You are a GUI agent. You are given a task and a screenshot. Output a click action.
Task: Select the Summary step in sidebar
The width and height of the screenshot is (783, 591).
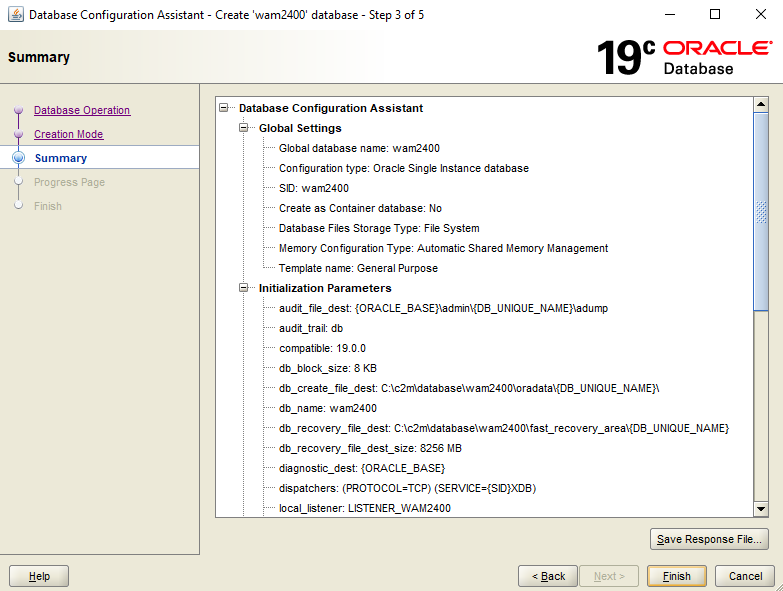(60, 158)
